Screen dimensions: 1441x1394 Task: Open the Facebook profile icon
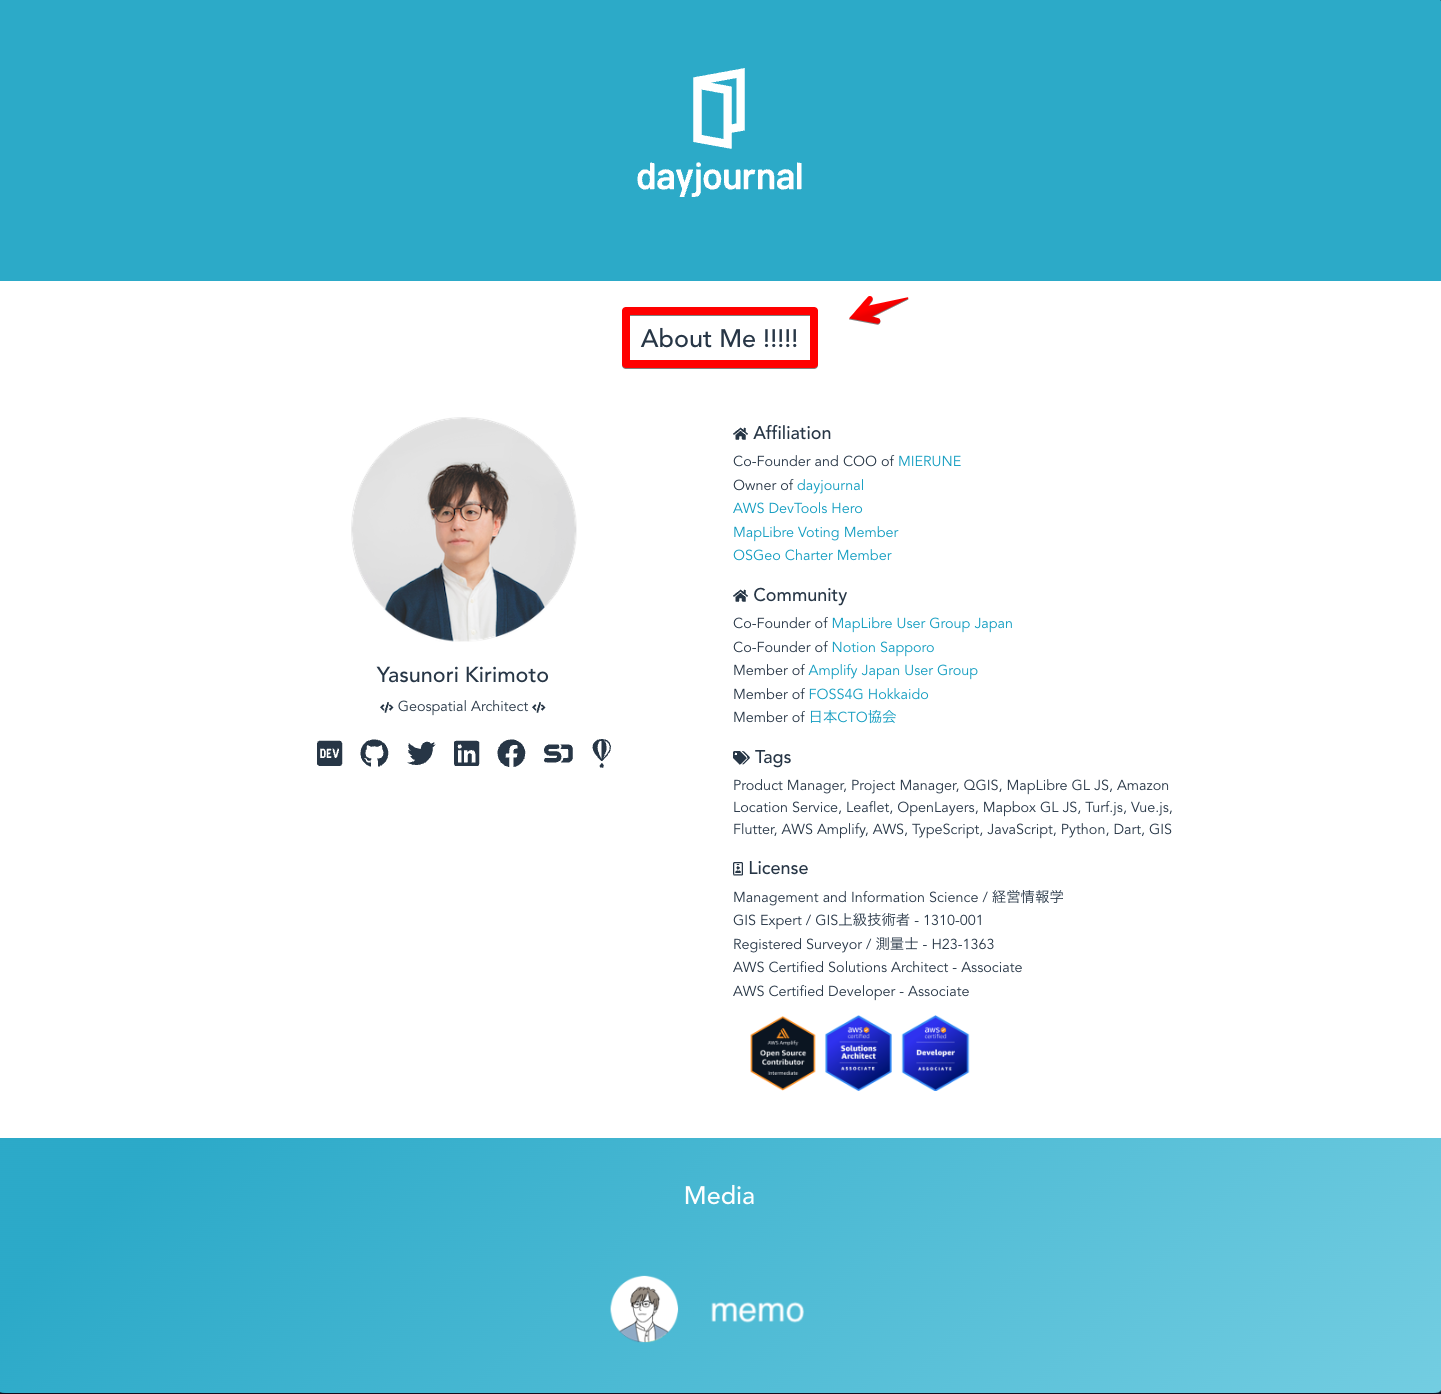[x=511, y=753]
